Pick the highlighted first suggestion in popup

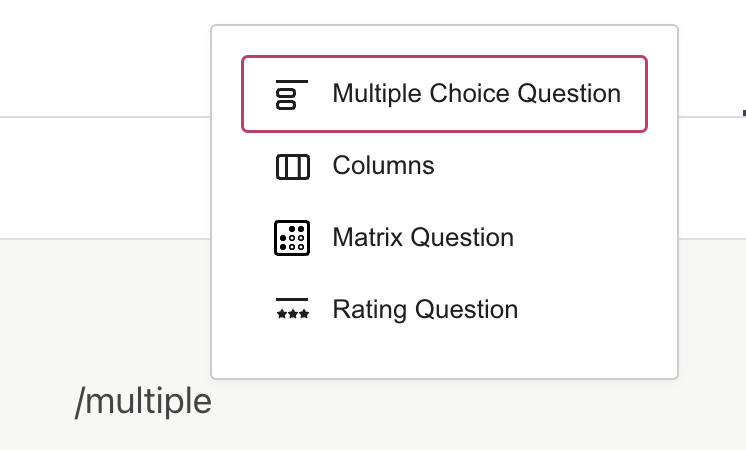[x=444, y=94]
